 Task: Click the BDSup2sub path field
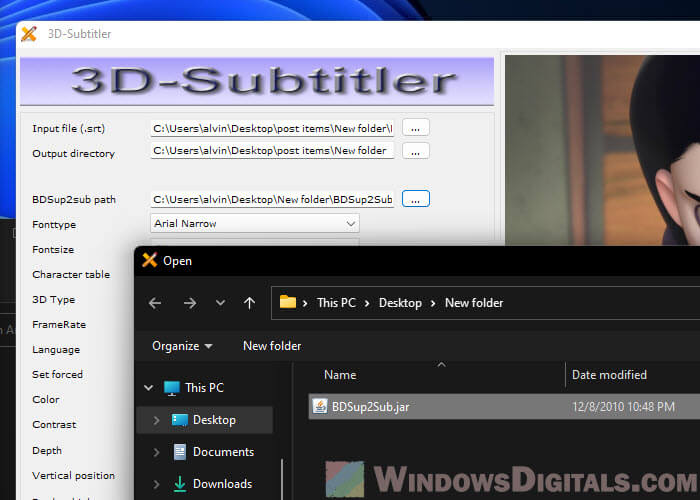pyautogui.click(x=272, y=200)
